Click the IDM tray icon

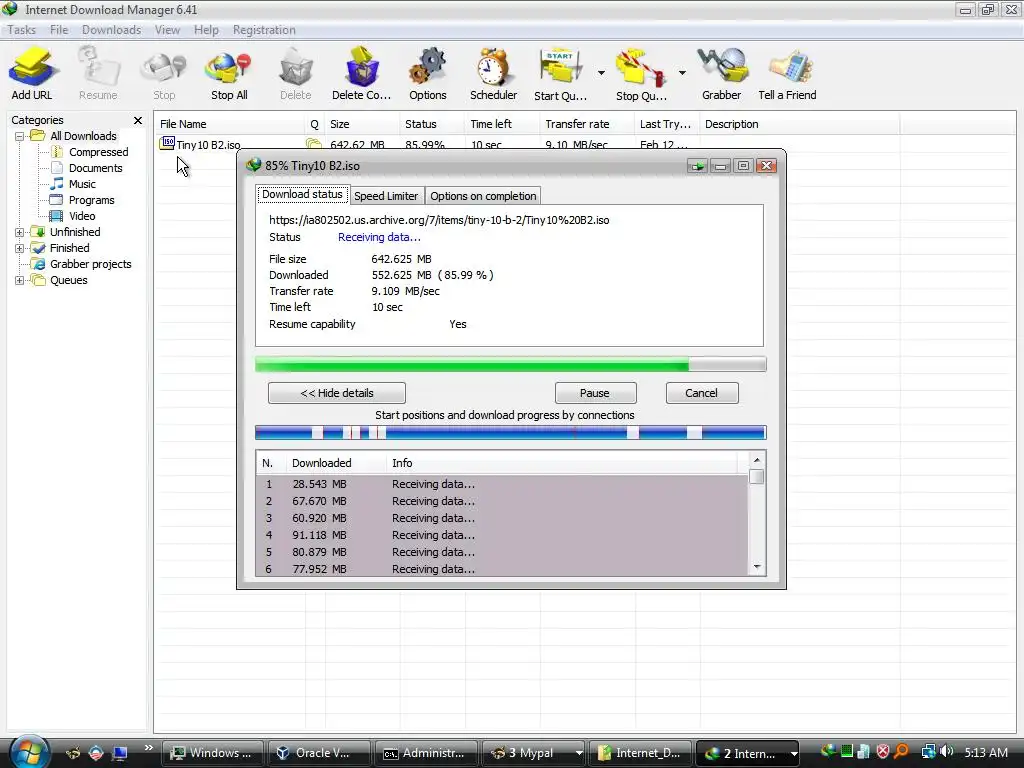(828, 752)
